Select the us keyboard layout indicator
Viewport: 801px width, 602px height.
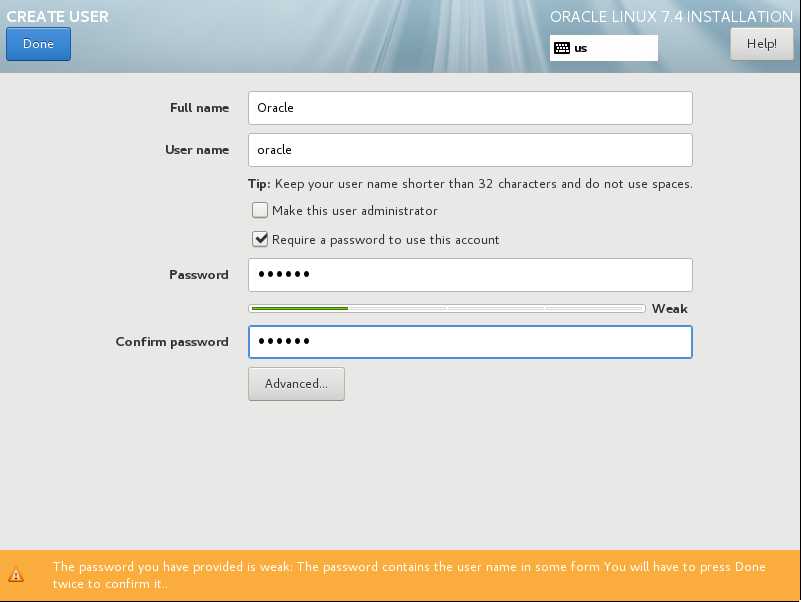[x=604, y=48]
